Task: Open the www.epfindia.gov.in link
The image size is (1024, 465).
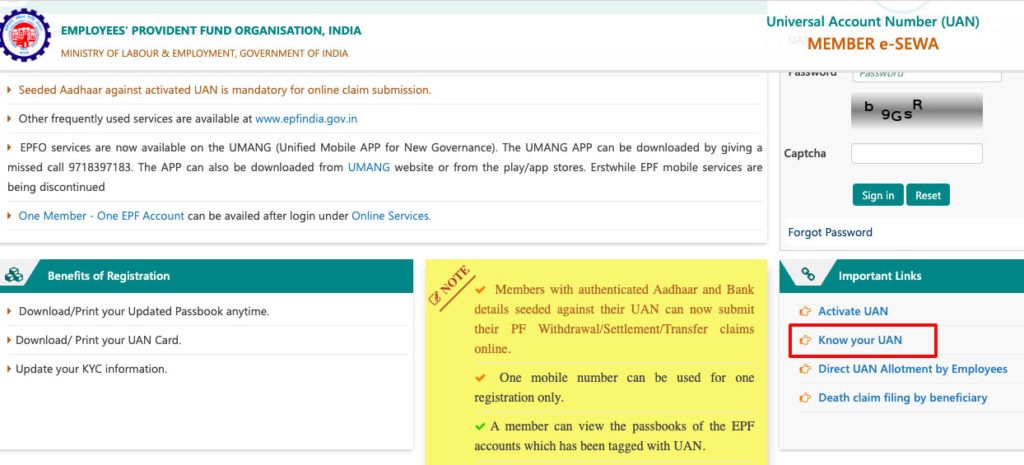Action: 306,119
